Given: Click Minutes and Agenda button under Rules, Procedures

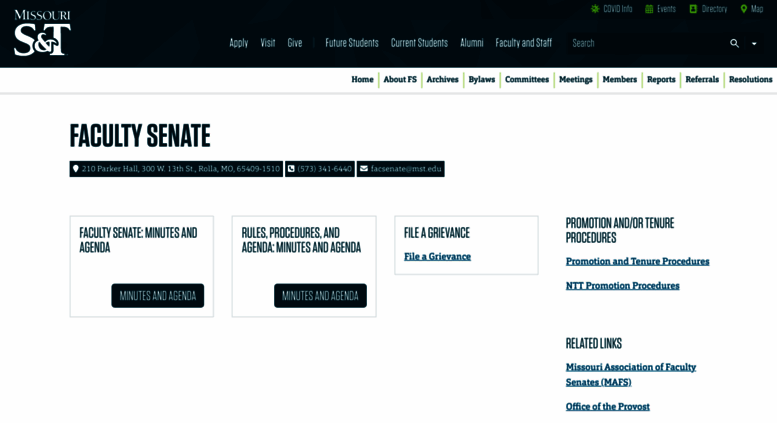Looking at the screenshot, I should pos(320,296).
